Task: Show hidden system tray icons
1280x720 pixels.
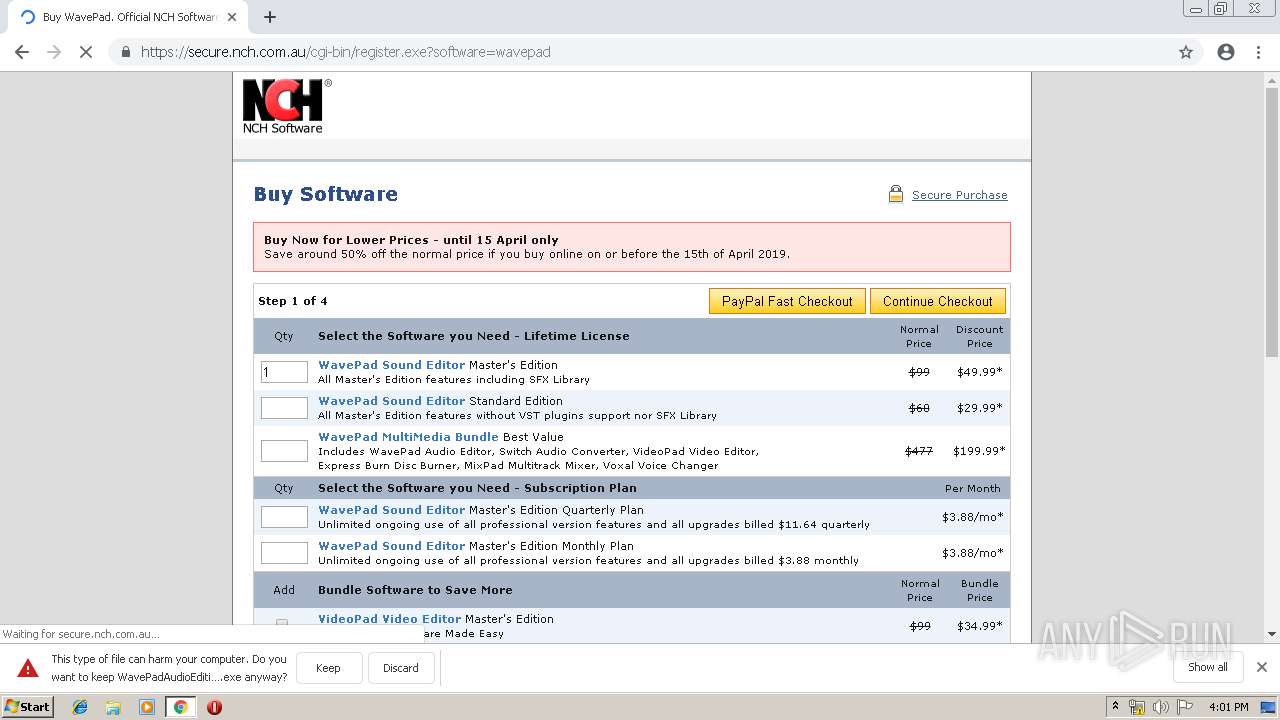Action: 1115,707
